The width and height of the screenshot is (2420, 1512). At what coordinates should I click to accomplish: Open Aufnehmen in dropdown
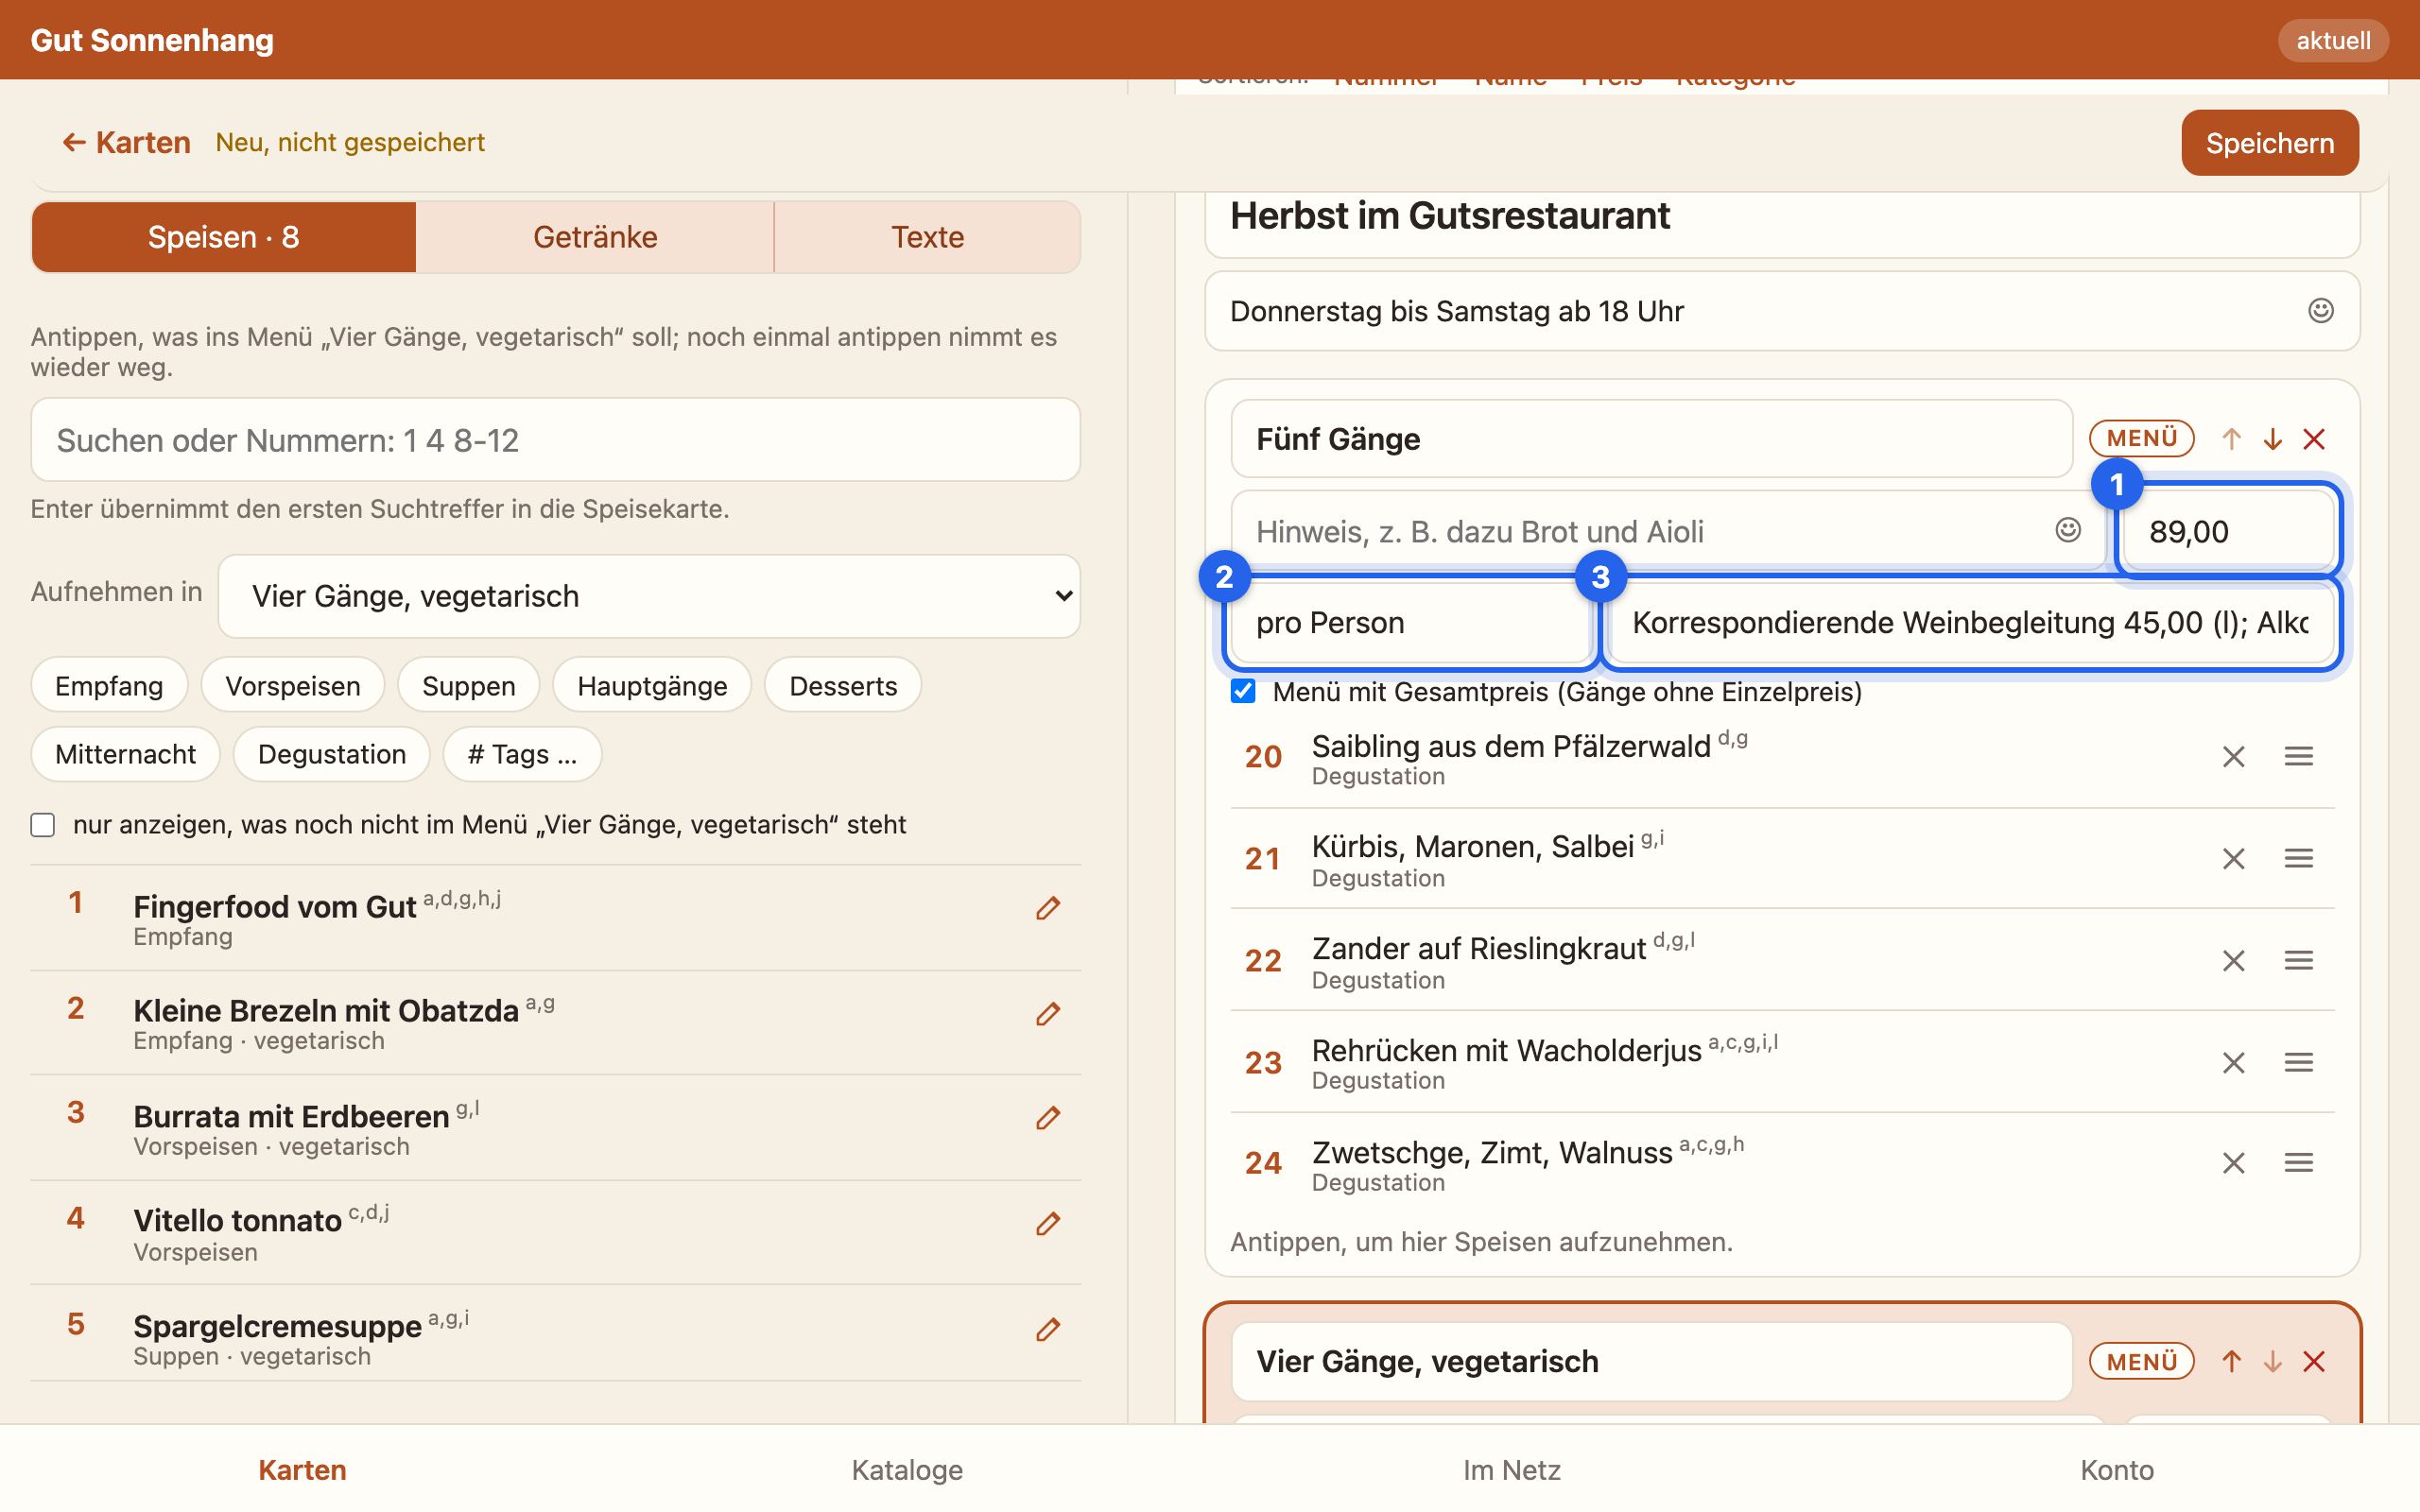coord(649,596)
